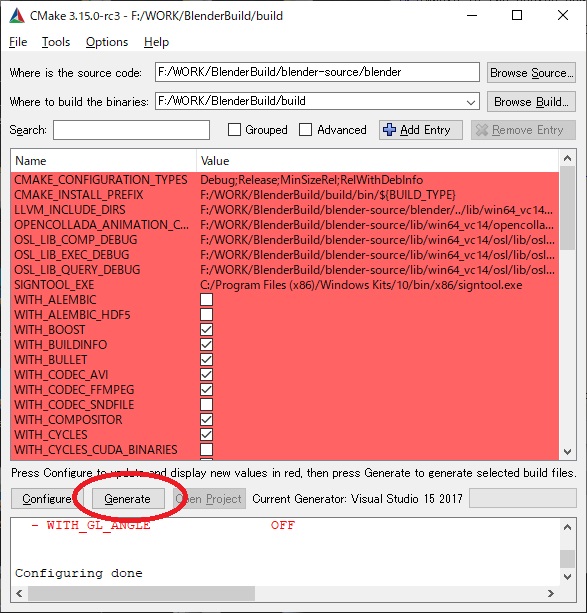This screenshot has width=587, height=613.
Task: Open the File menu
Action: coord(18,42)
